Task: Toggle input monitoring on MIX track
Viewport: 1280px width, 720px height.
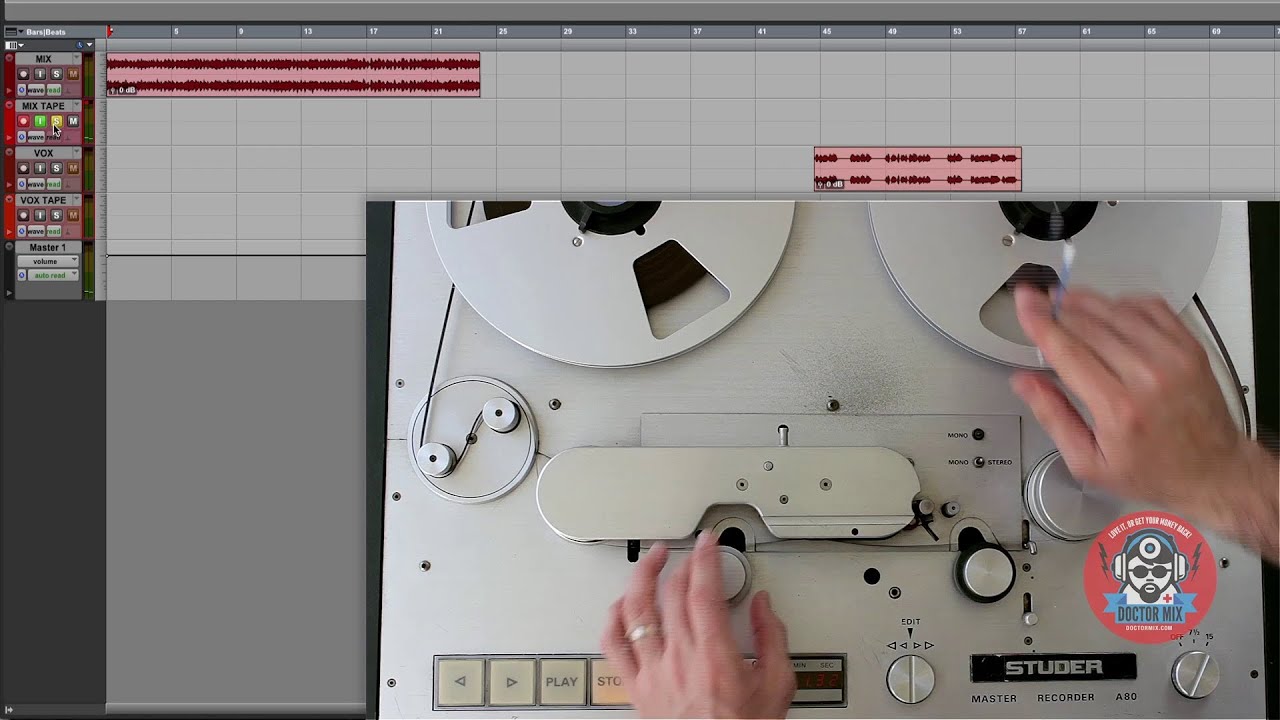Action: [x=40, y=74]
